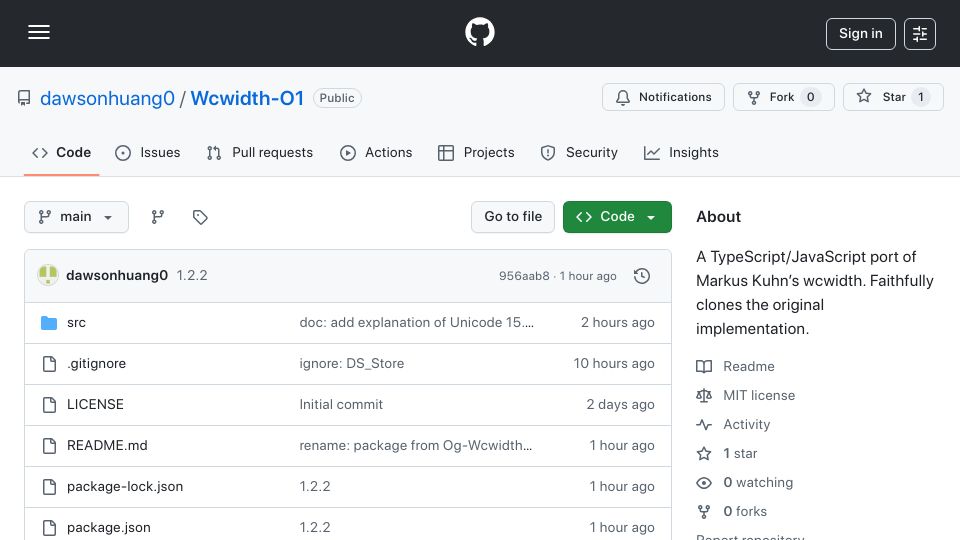Open the hamburger navigation menu

[39, 32]
